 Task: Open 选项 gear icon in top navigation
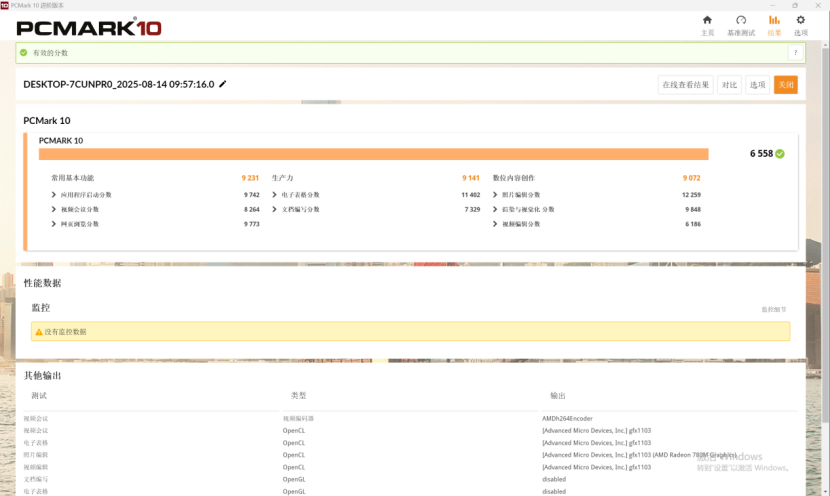(x=800, y=20)
